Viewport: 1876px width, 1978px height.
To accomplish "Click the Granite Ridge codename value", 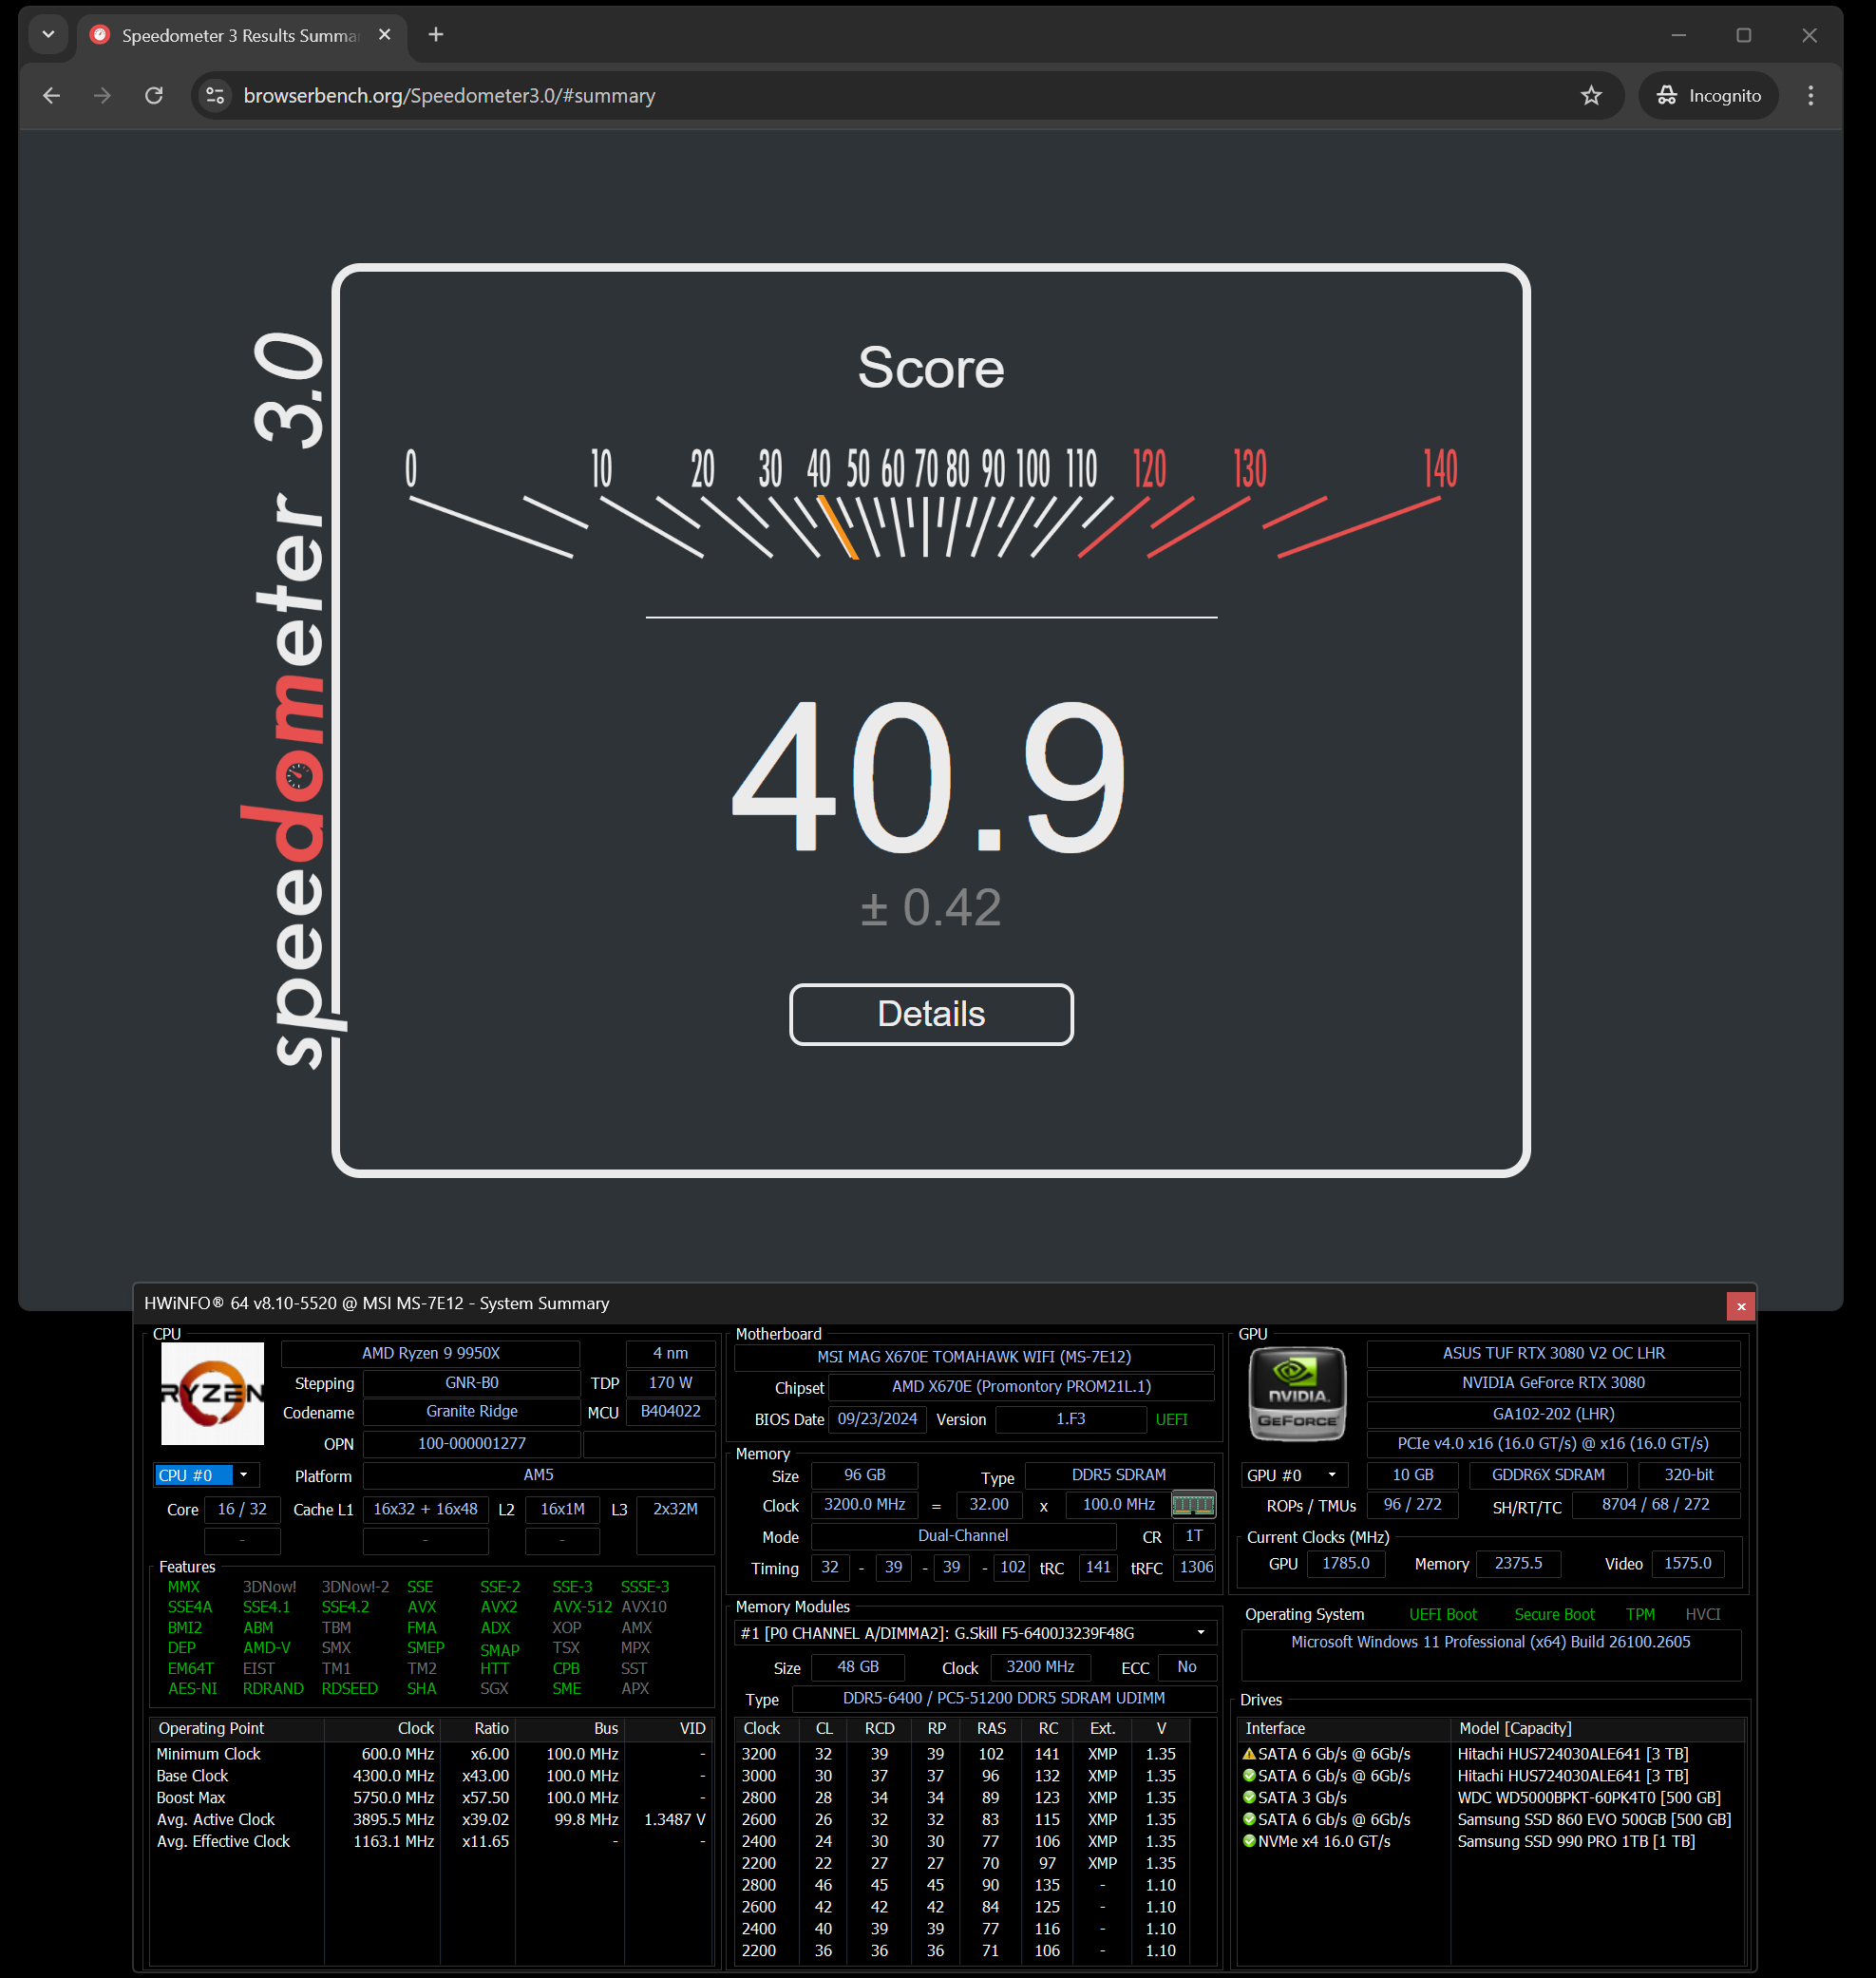I will (471, 1411).
